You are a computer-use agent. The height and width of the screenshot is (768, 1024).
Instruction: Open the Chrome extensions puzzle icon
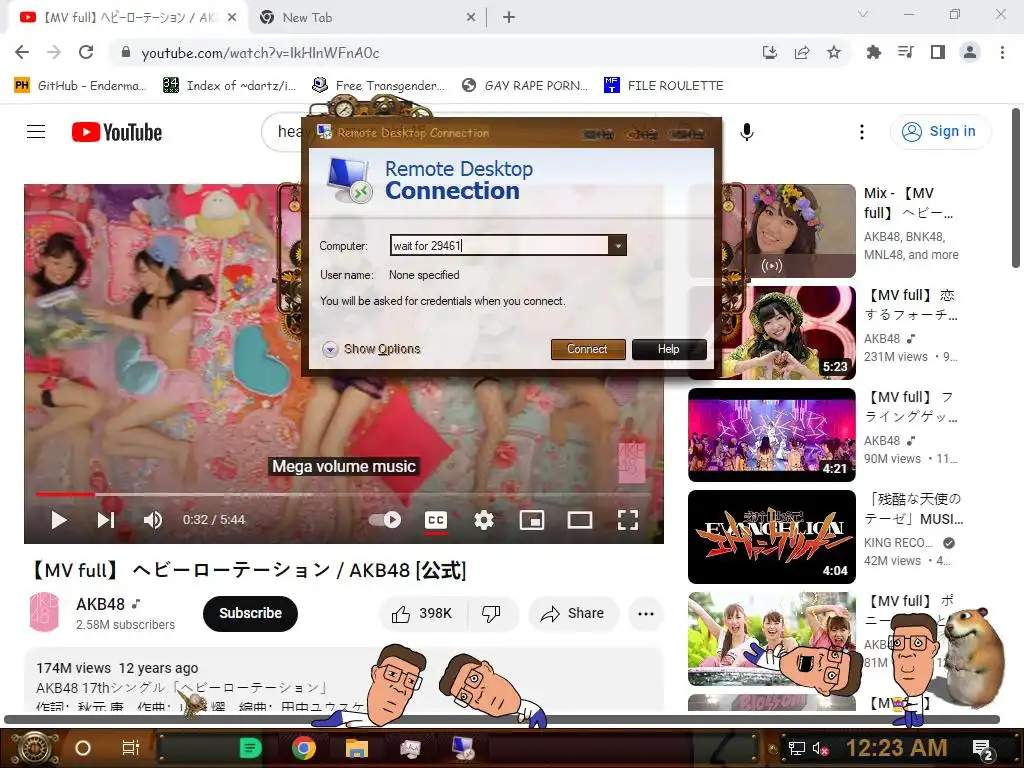[x=873, y=52]
